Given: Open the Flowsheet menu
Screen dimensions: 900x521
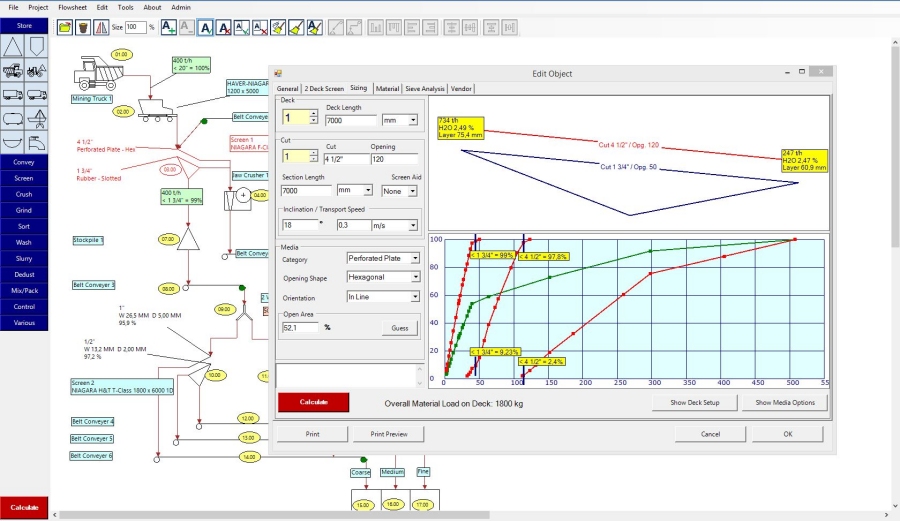Looking at the screenshot, I should [72, 7].
